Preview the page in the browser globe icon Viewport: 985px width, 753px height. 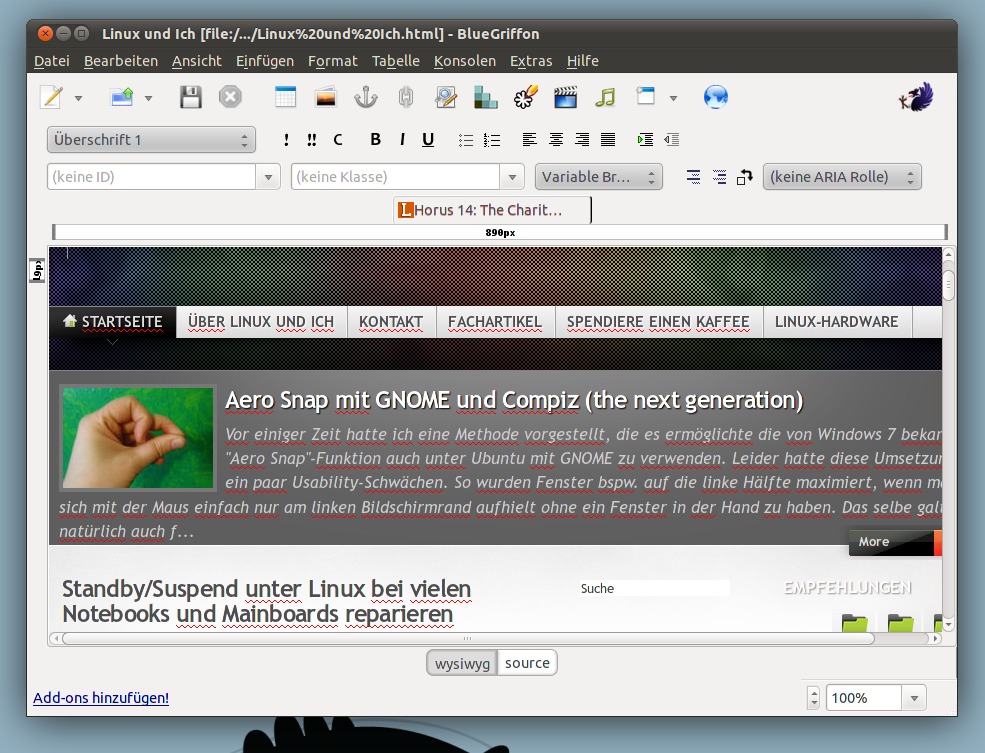click(x=716, y=96)
